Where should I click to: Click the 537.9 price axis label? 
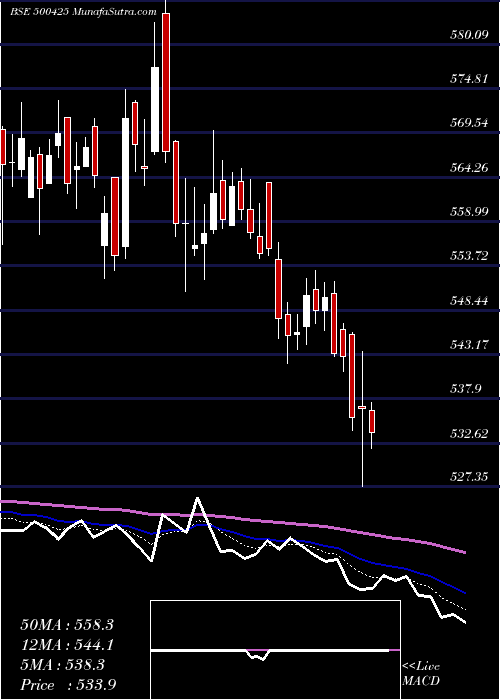pos(465,389)
